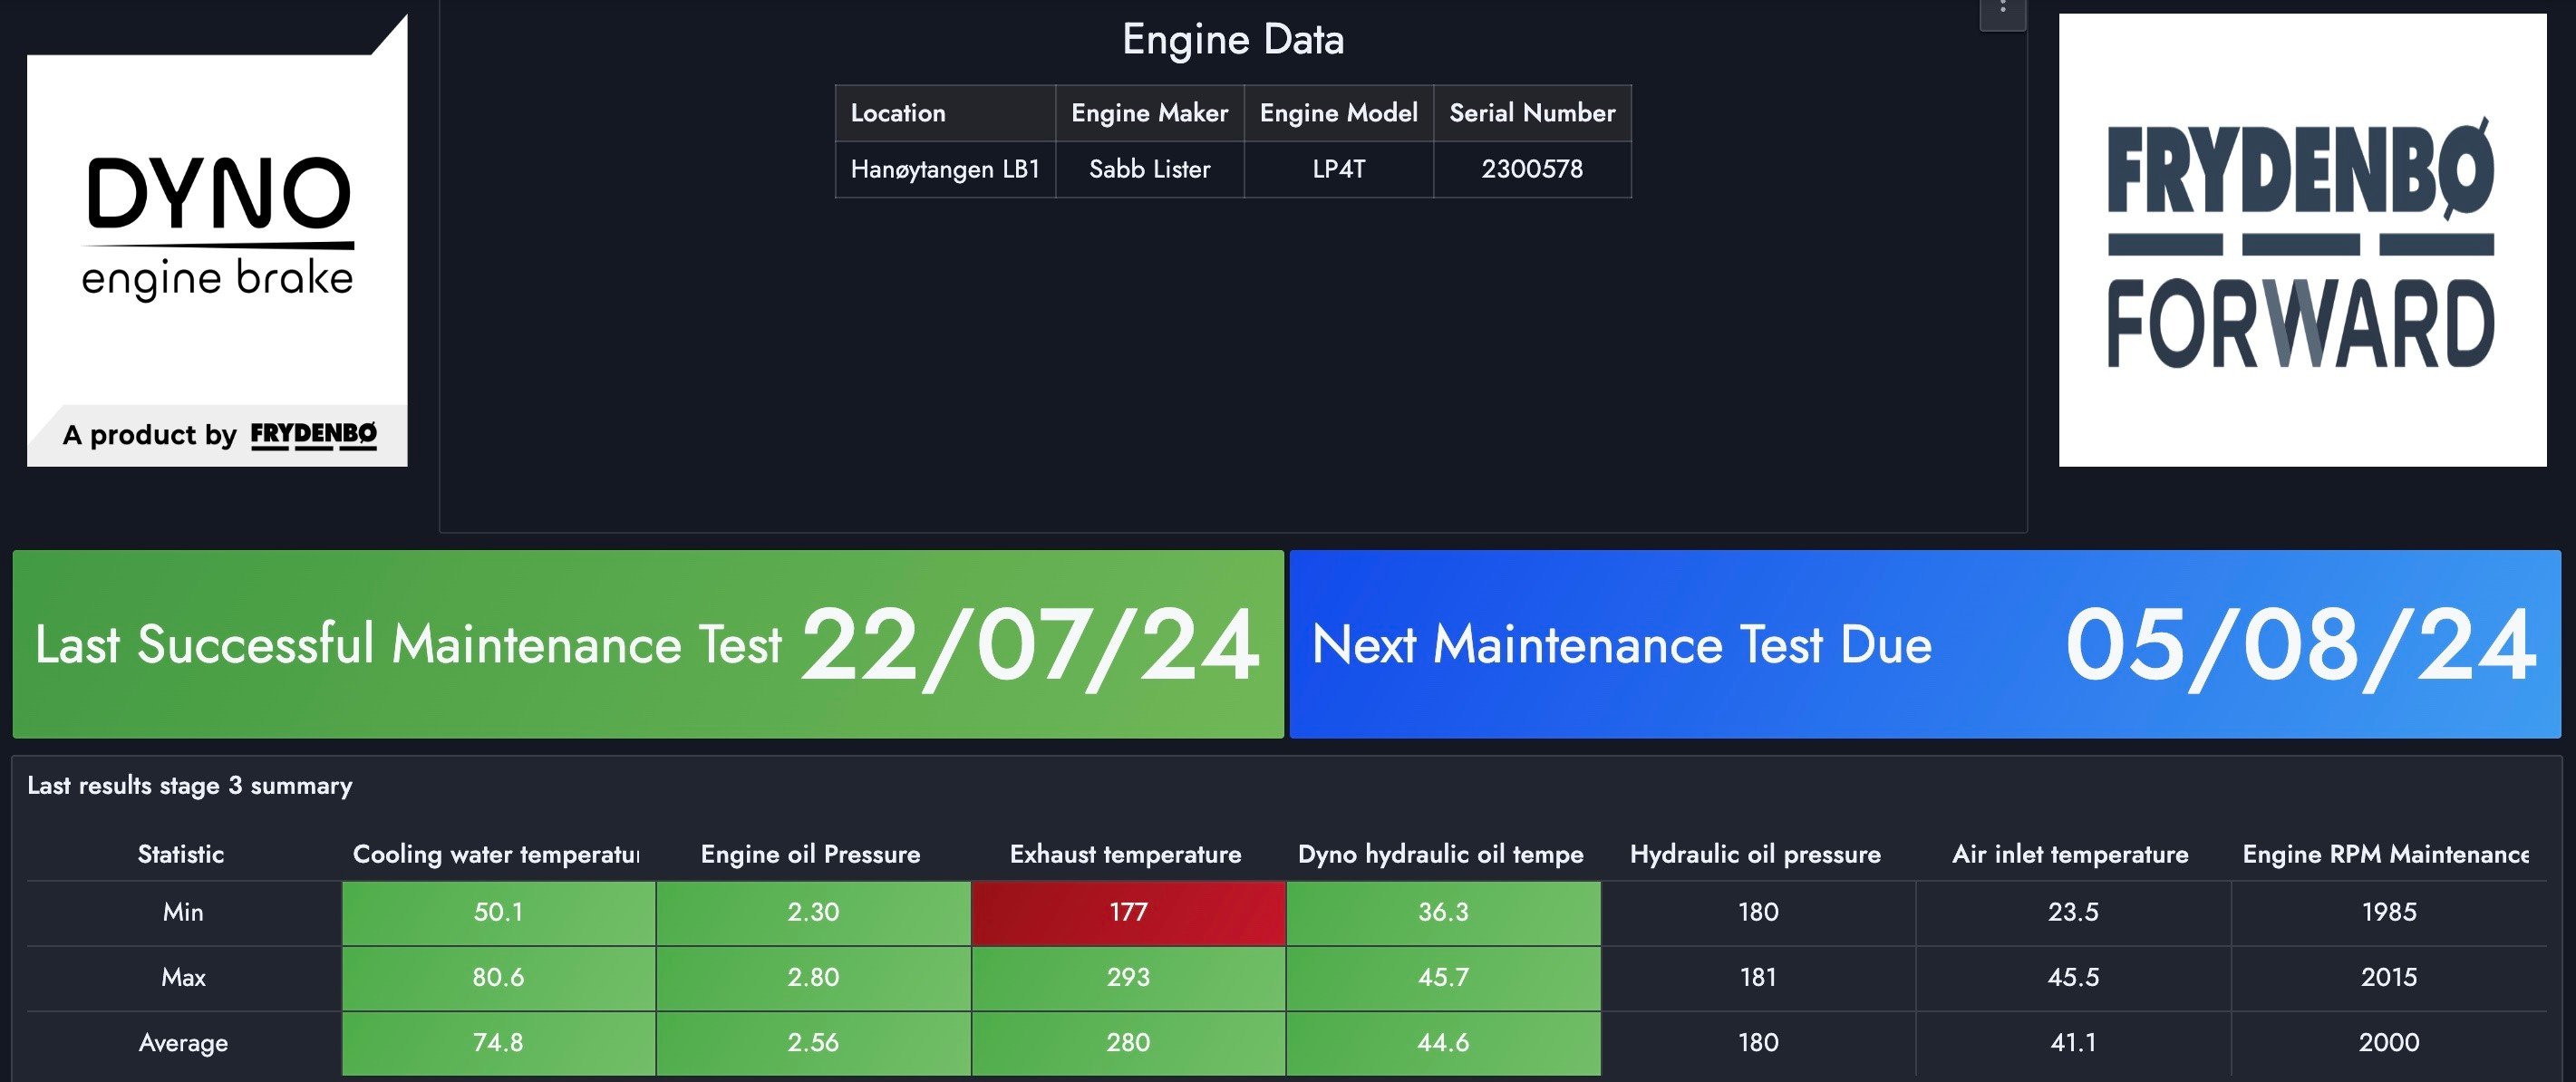Sort by the Serial Number column header

coord(1533,113)
